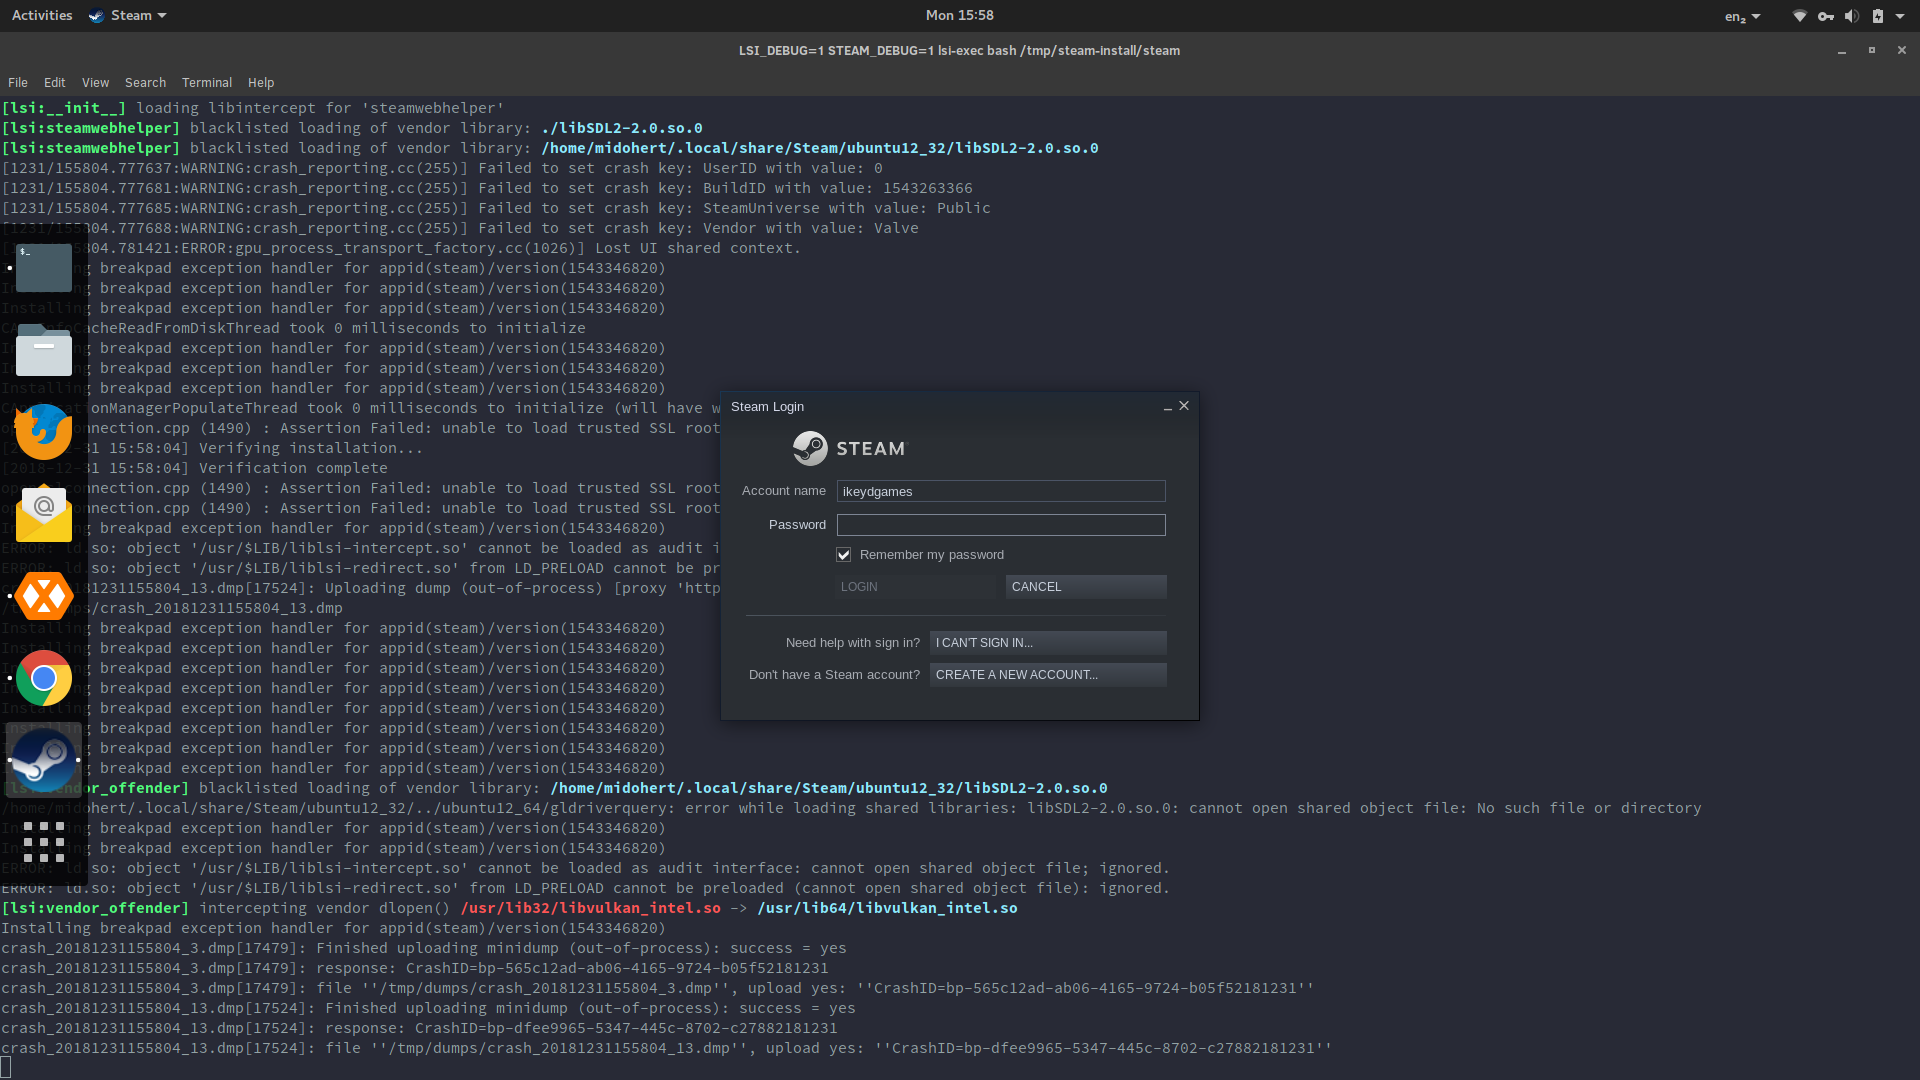
Task: Click the libvulkan_intel.so lib64 path text
Action: click(x=887, y=908)
